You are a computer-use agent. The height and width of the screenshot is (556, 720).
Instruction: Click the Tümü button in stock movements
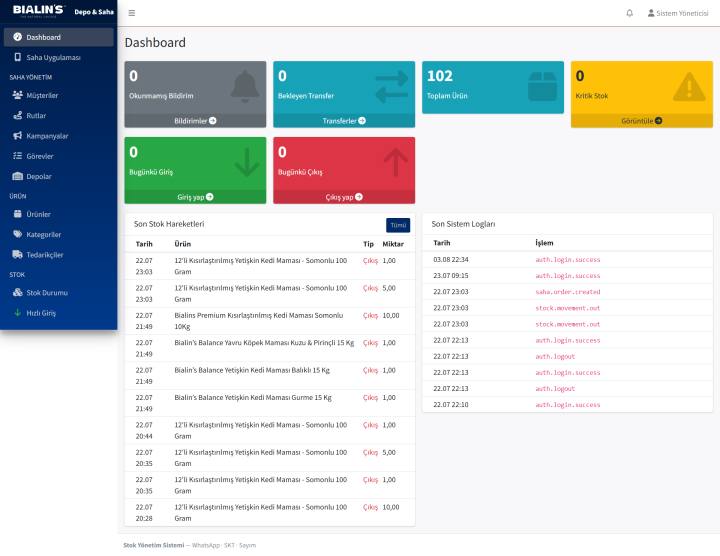click(398, 225)
